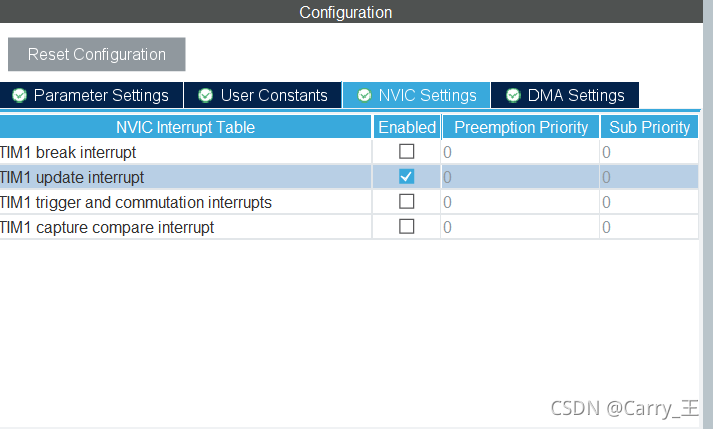Select the TIM1 update interrupt row
The width and height of the screenshot is (714, 429).
(x=349, y=177)
